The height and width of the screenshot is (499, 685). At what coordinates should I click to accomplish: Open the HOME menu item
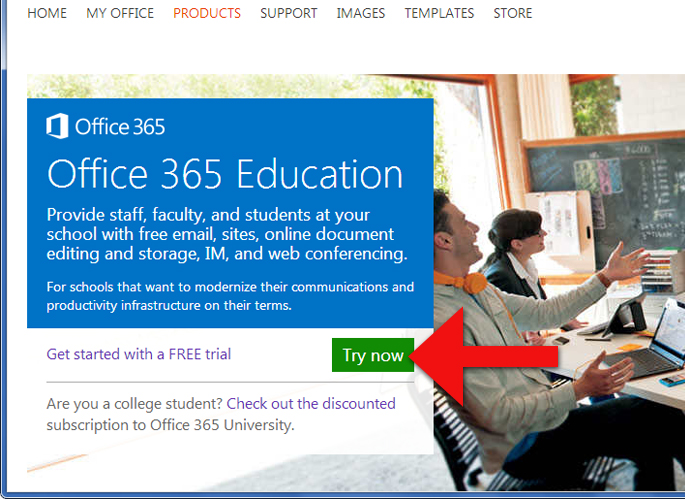[x=47, y=13]
